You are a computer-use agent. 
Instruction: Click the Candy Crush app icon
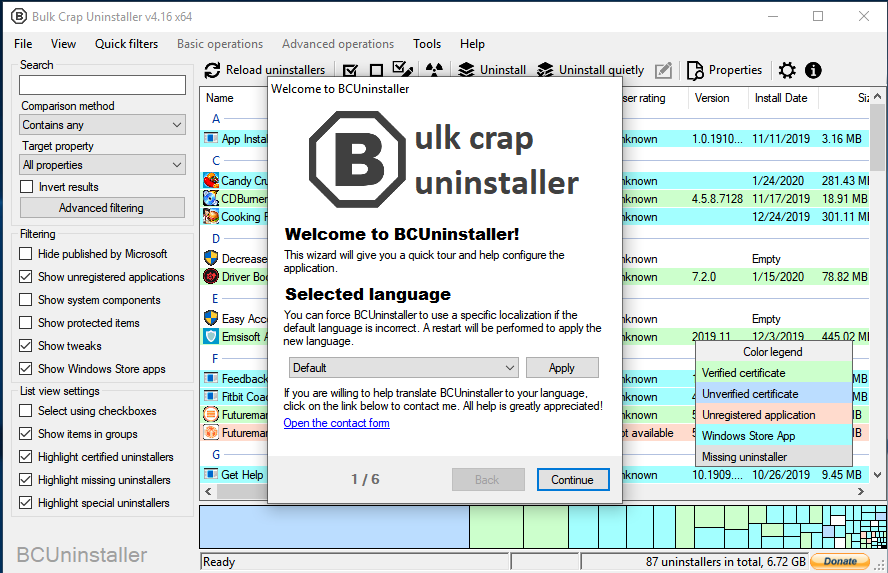click(211, 181)
